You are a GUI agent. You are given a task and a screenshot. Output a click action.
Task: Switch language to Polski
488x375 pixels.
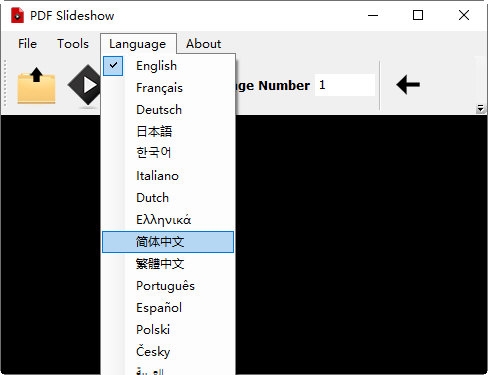pos(168,330)
